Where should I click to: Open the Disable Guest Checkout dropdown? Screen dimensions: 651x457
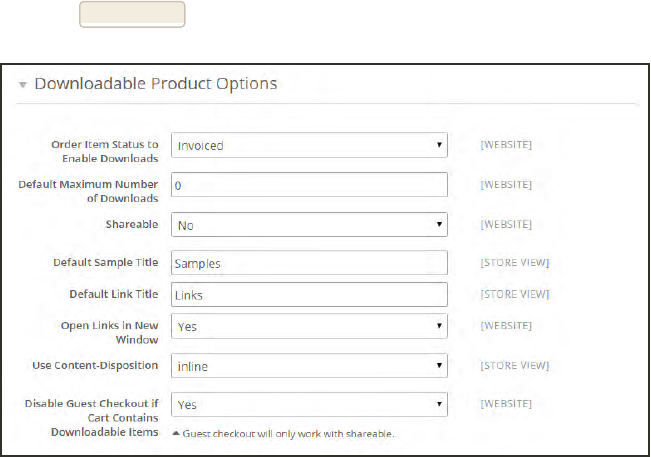(x=308, y=405)
